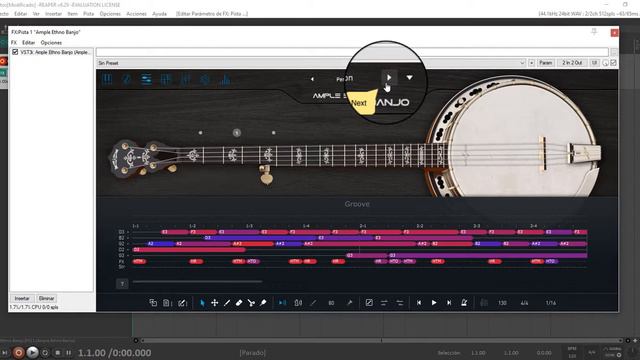Click the riffer horizontal scroll bar under note lanes
This screenshot has height=360, width=640.
(197, 281)
